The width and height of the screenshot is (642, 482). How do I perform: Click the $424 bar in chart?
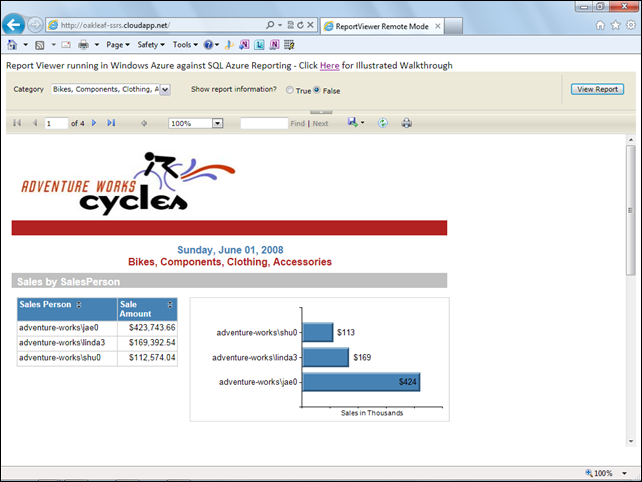[361, 382]
